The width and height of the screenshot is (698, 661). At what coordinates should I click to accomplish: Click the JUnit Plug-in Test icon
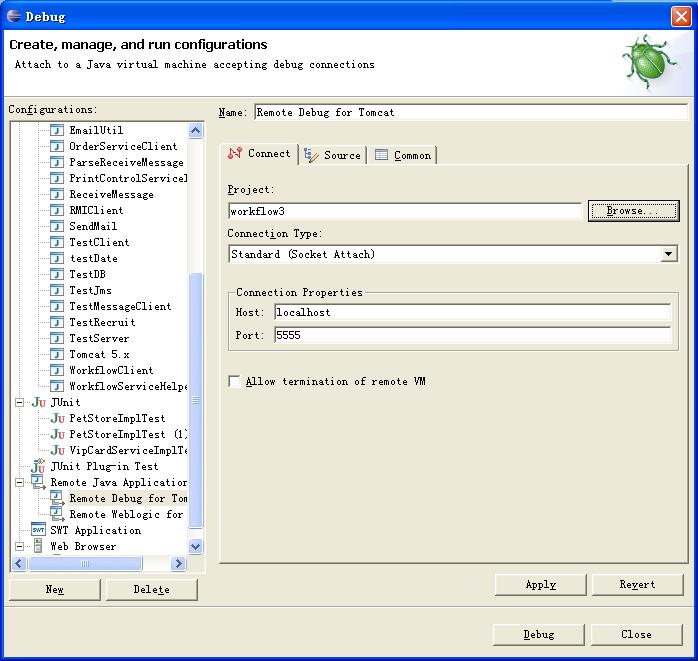tap(38, 466)
